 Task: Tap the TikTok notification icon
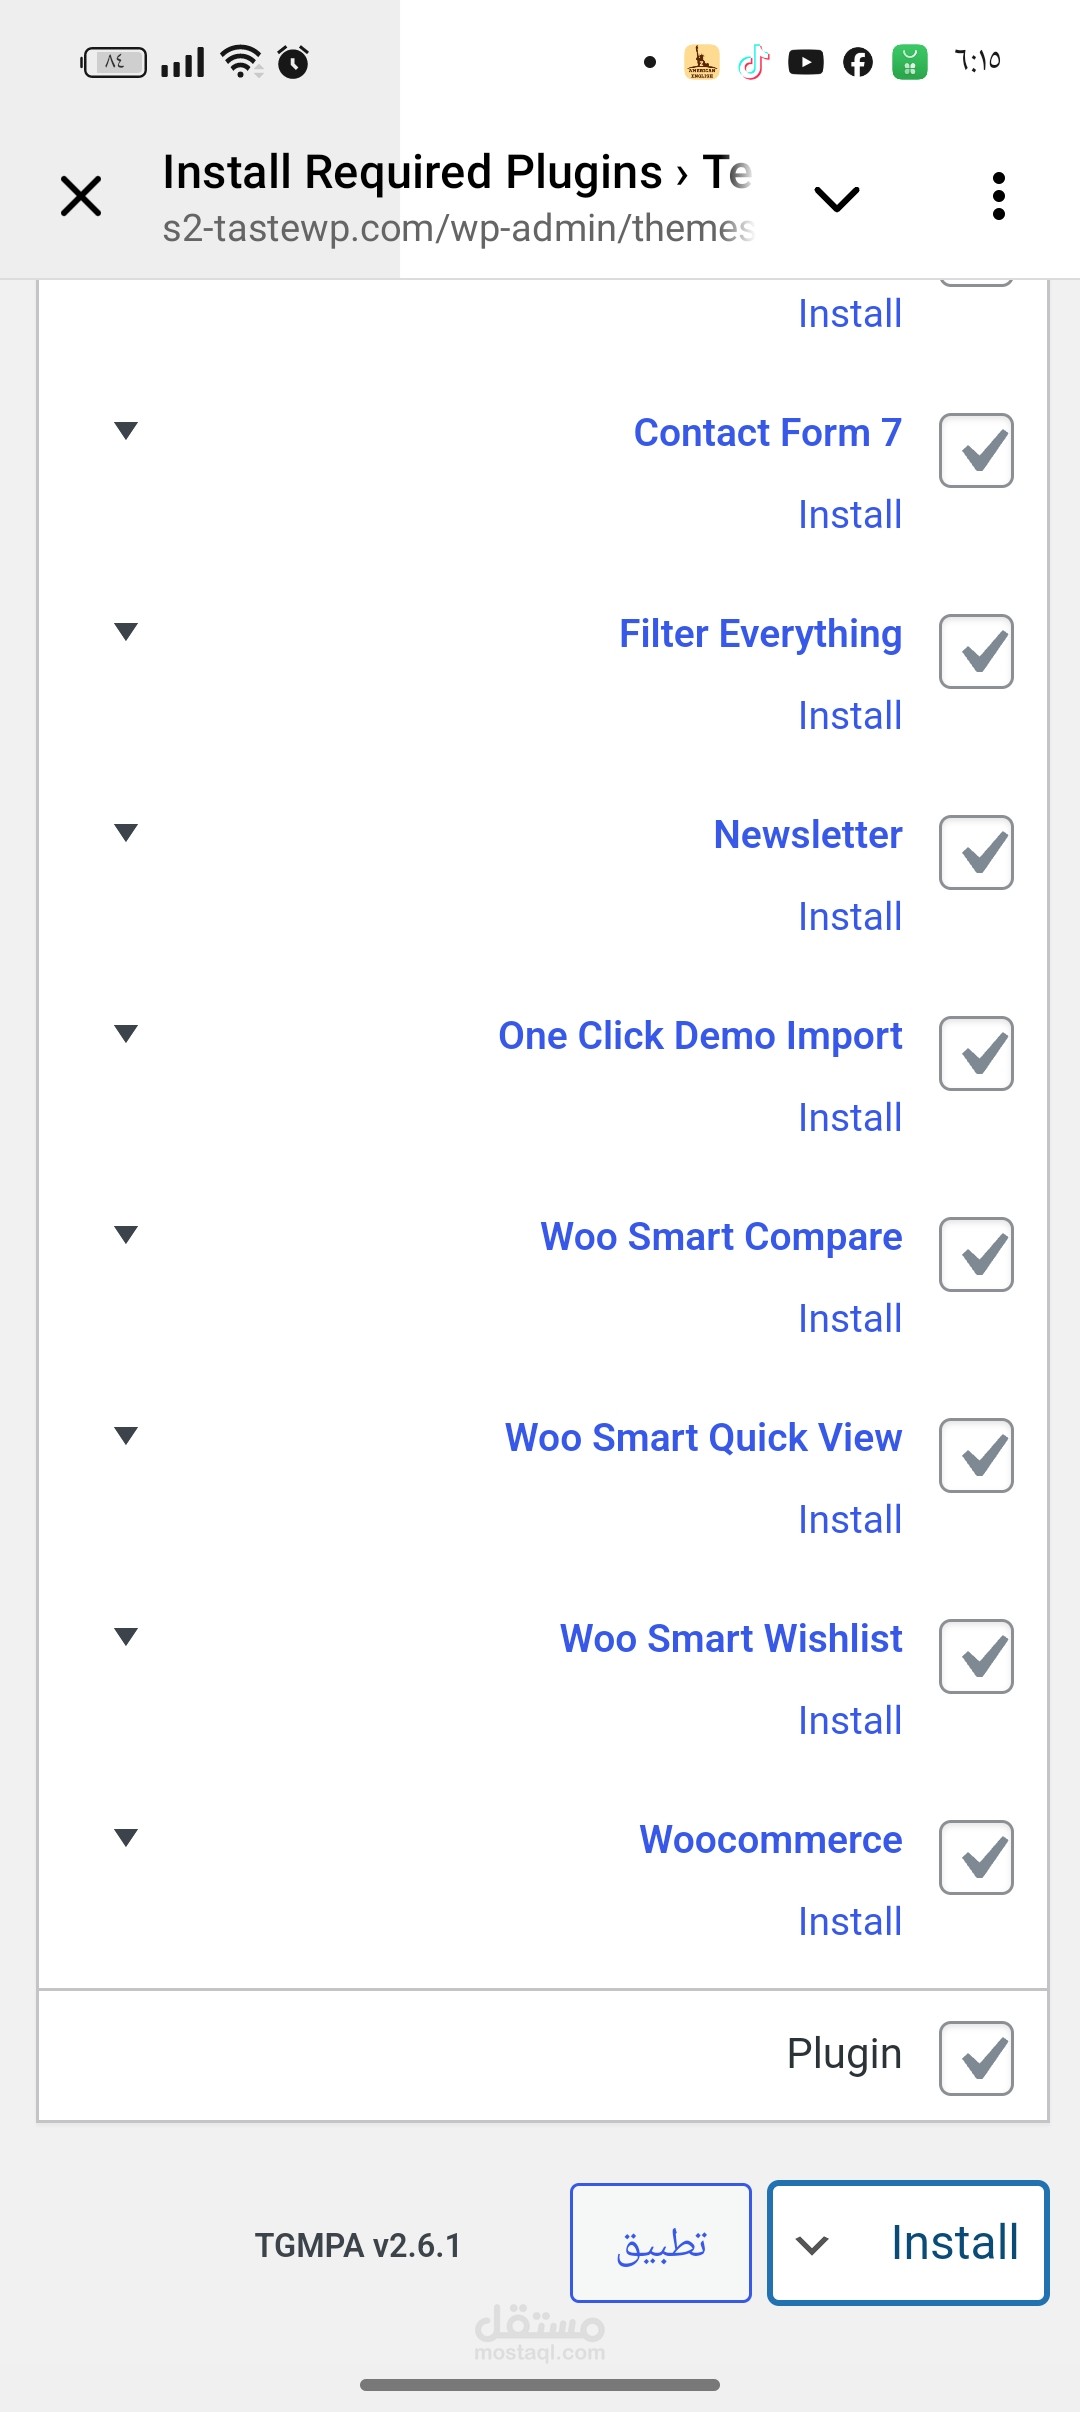click(754, 62)
